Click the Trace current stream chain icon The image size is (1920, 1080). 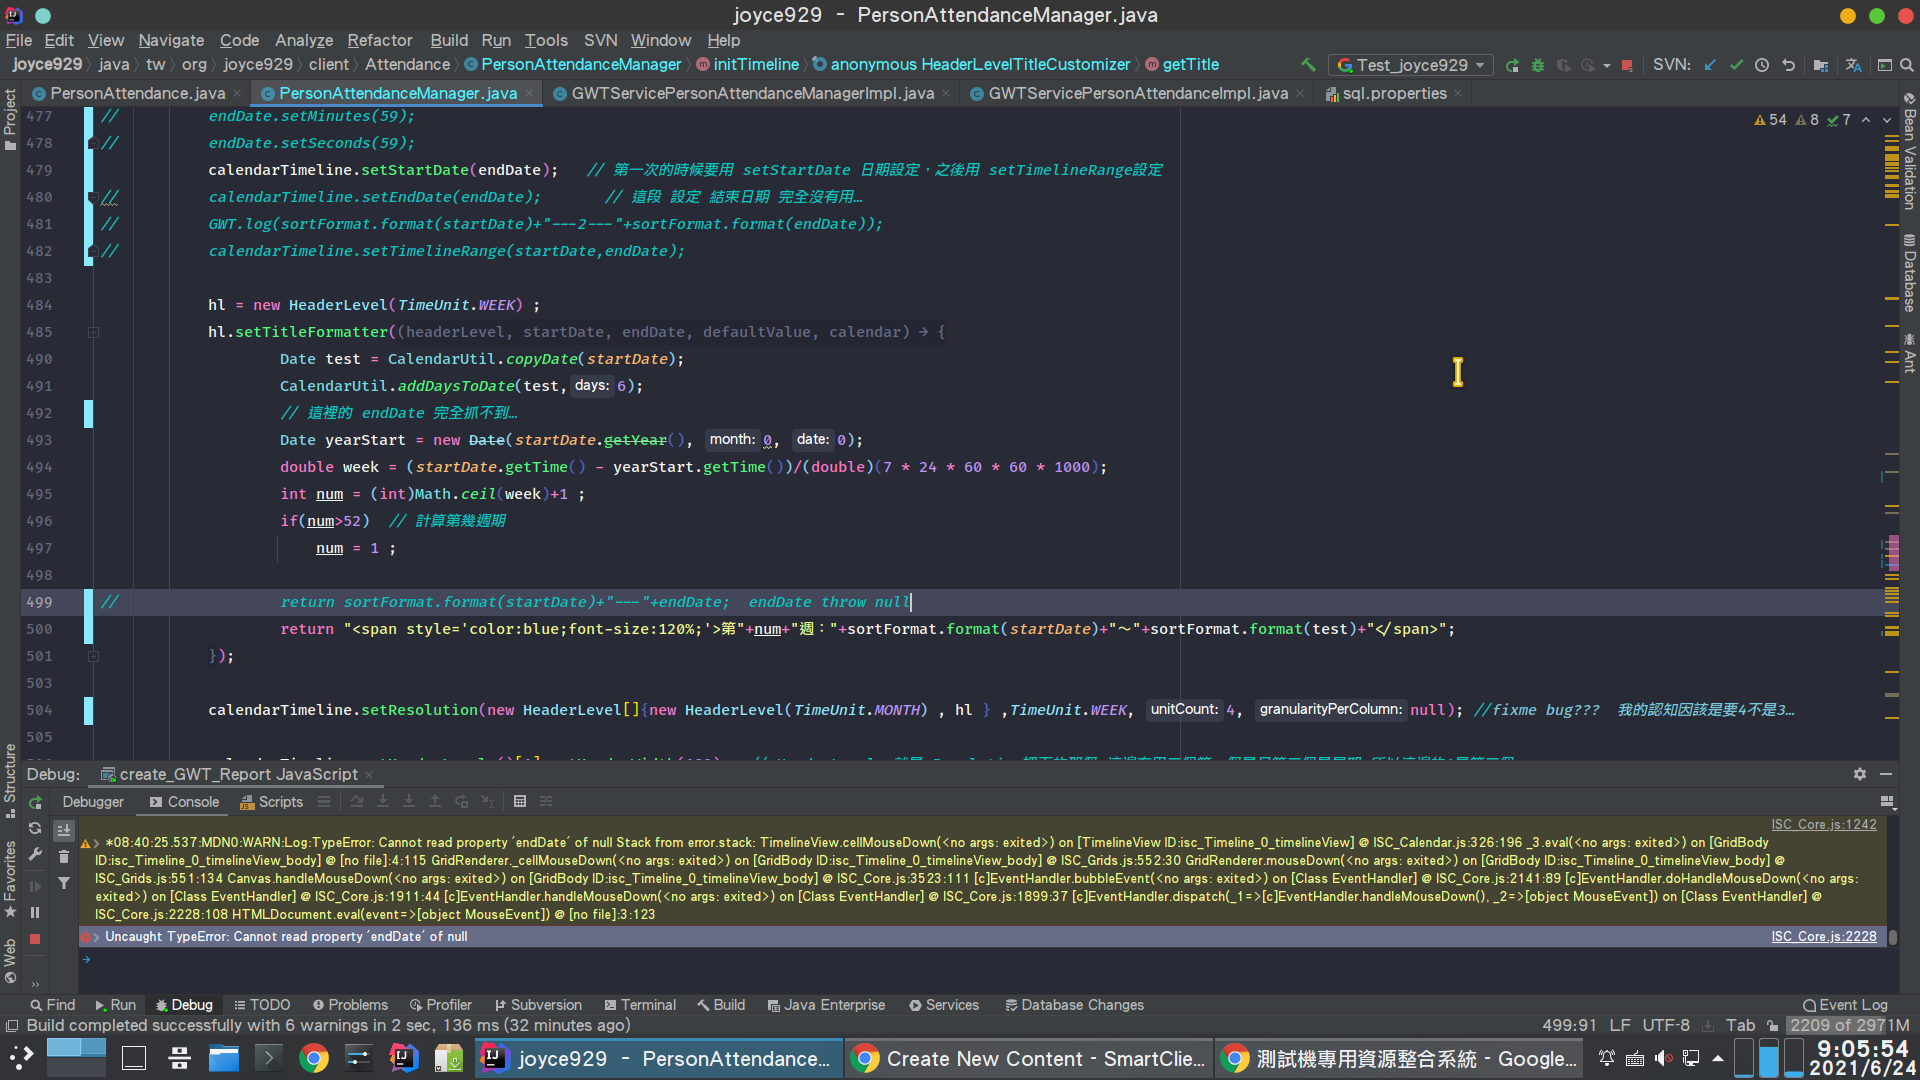[546, 802]
